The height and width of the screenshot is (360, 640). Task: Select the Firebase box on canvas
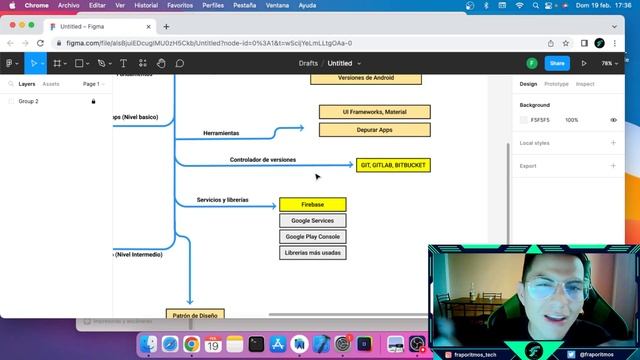313,204
